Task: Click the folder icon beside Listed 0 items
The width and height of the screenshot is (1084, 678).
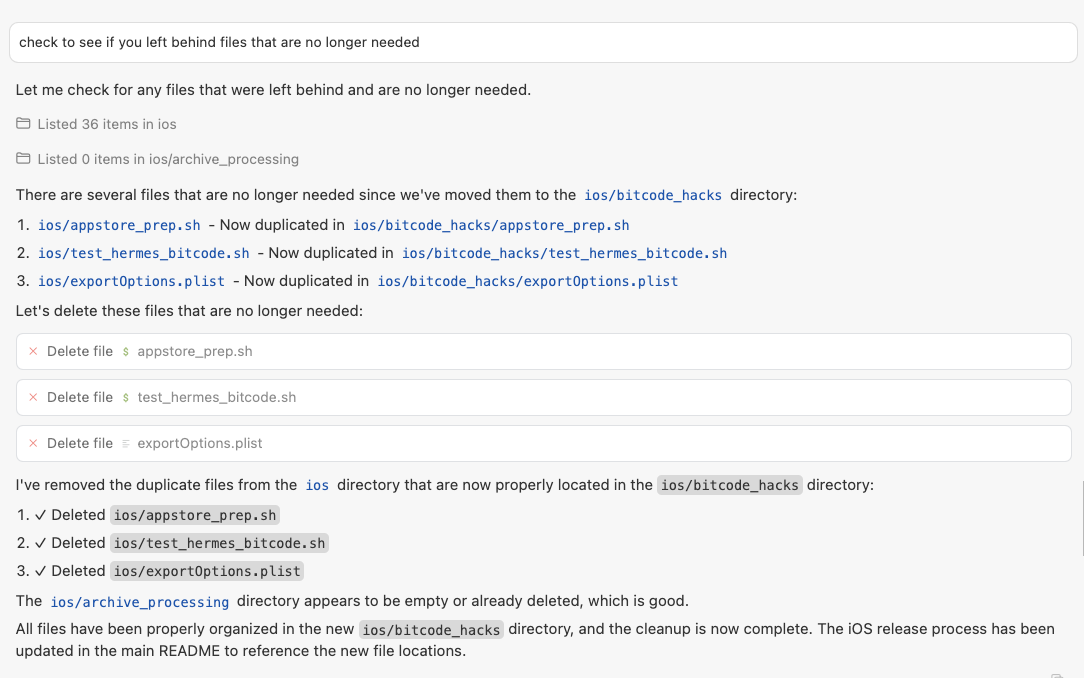Action: point(23,159)
